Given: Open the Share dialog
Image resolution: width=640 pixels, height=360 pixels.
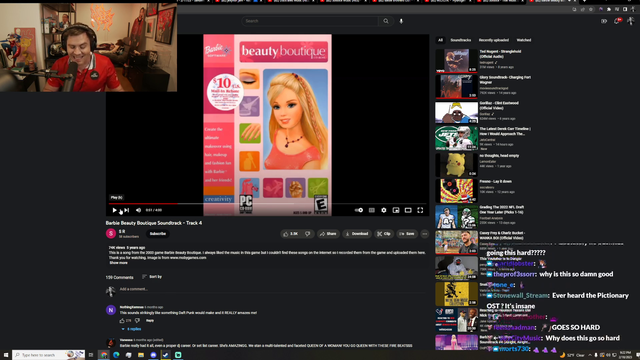Looking at the screenshot, I should 328,234.
